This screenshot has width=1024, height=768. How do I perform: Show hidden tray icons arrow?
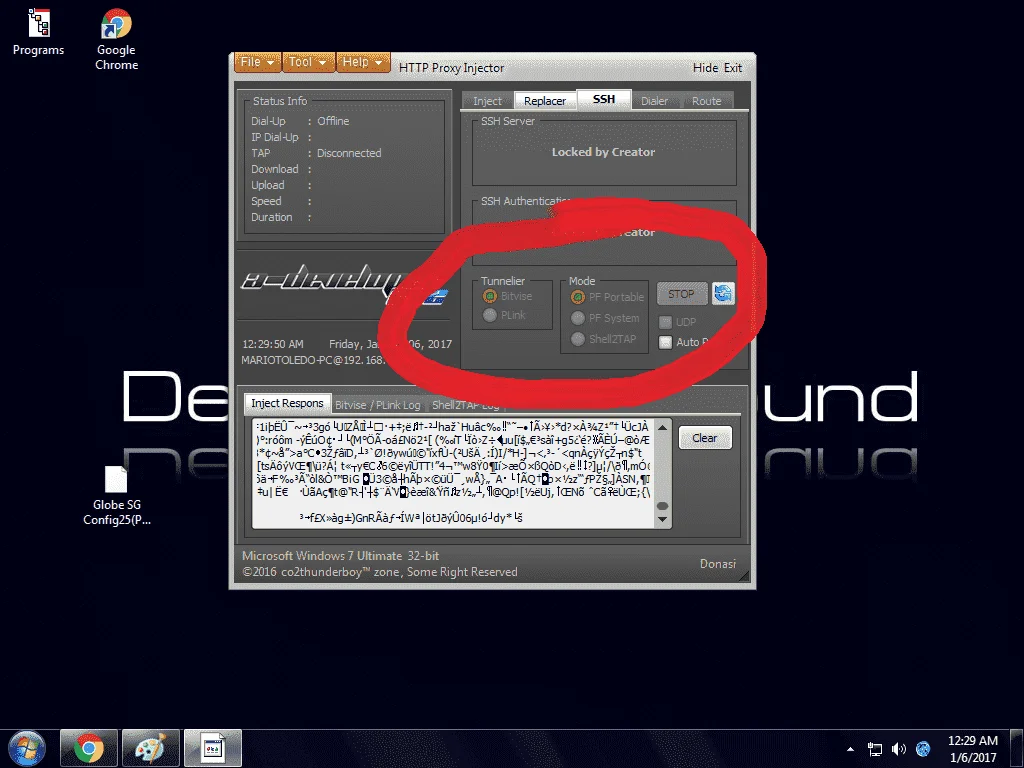(850, 749)
